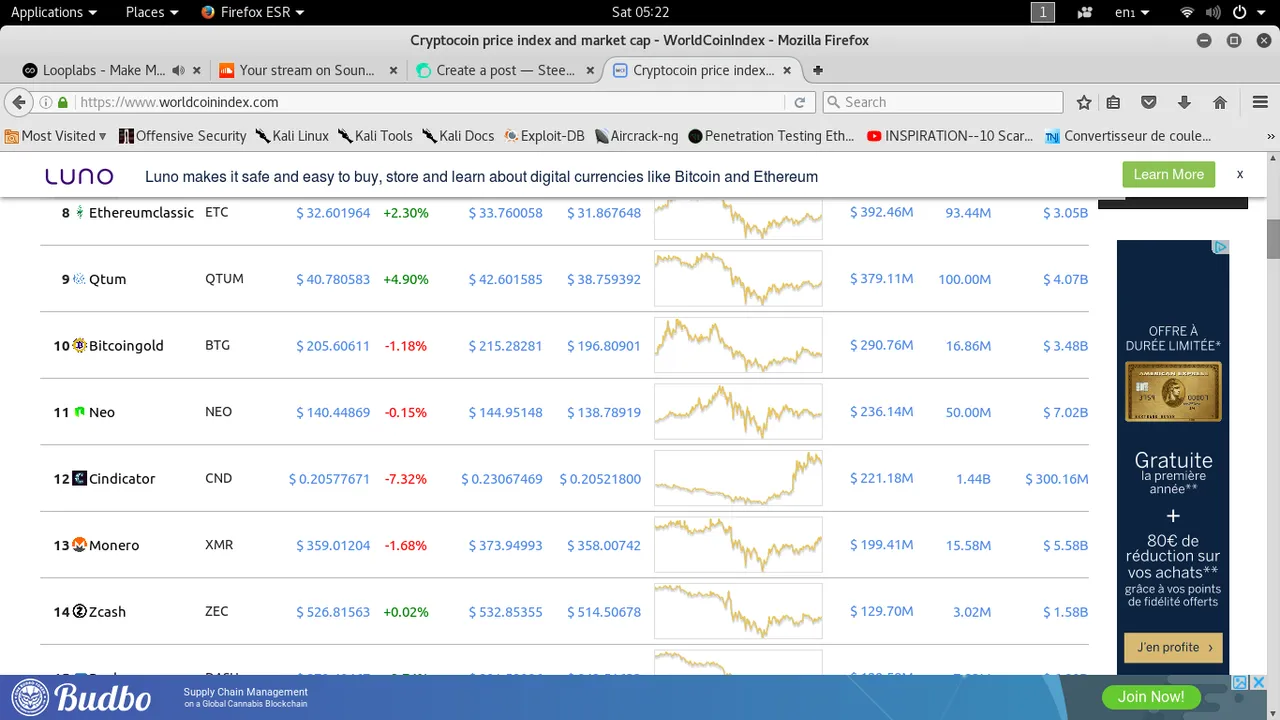Reload the page with the refresh icon
The image size is (1280, 720).
coord(800,102)
